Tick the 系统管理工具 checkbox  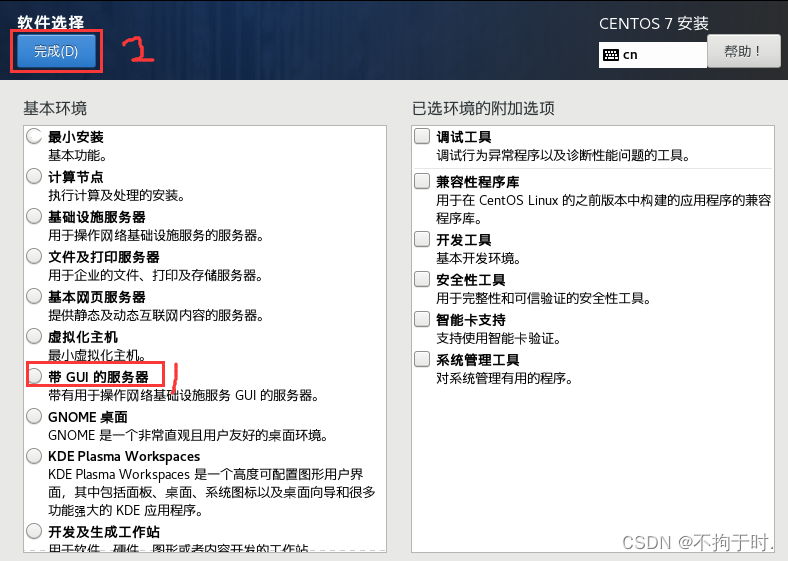point(422,359)
